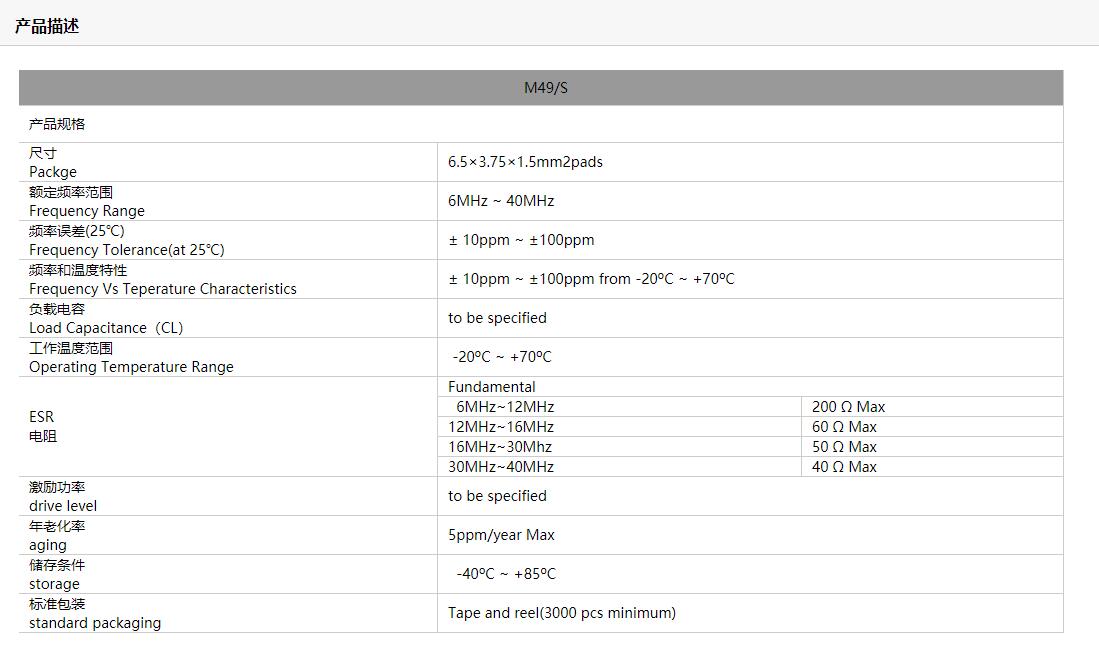Click Frequency Vs Teperature Characteristics label
The image size is (1099, 648).
pyautogui.click(x=163, y=289)
